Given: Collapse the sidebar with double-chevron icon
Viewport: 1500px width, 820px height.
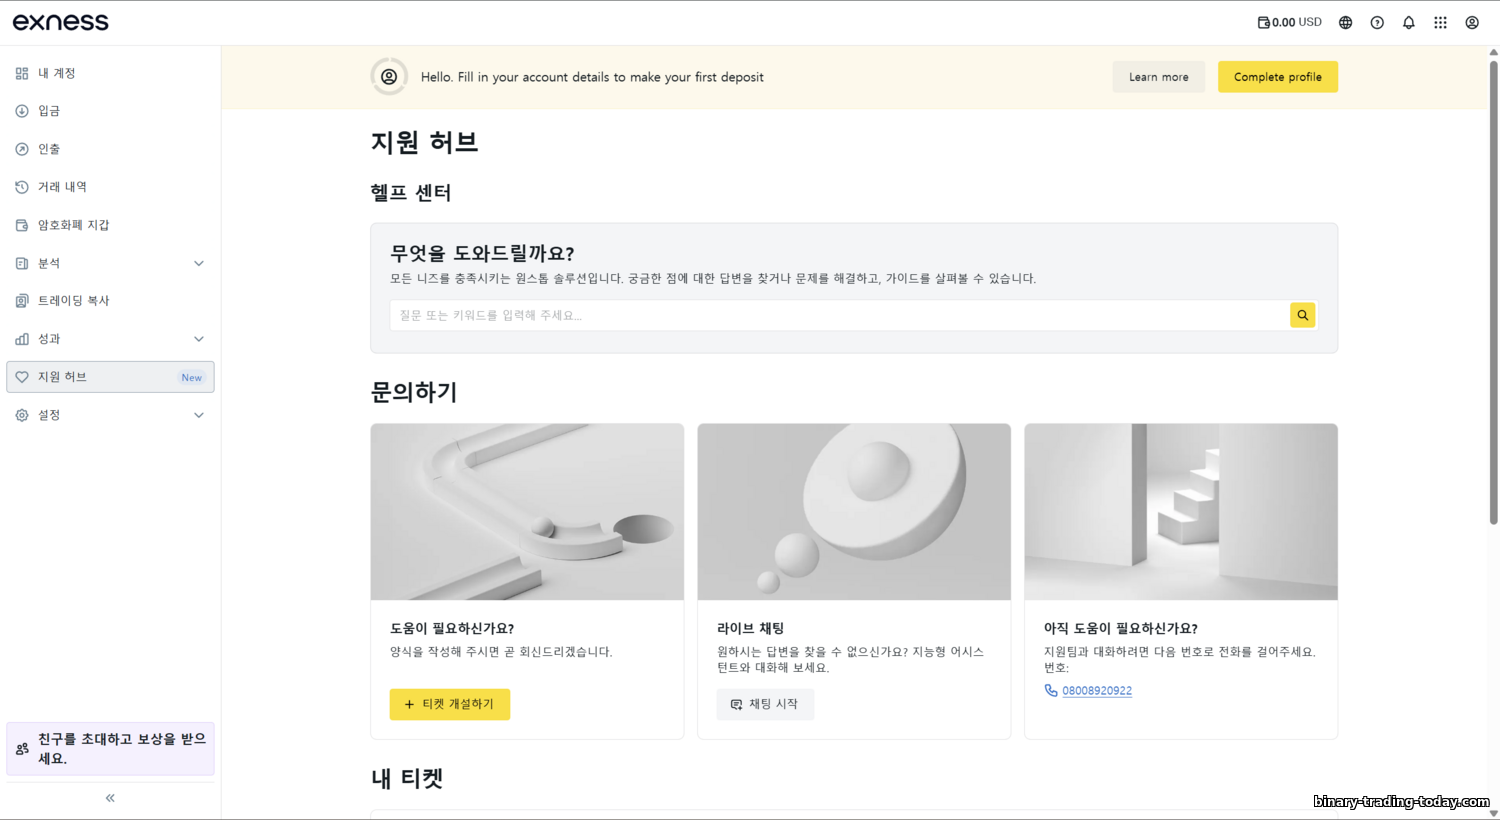Looking at the screenshot, I should 110,798.
